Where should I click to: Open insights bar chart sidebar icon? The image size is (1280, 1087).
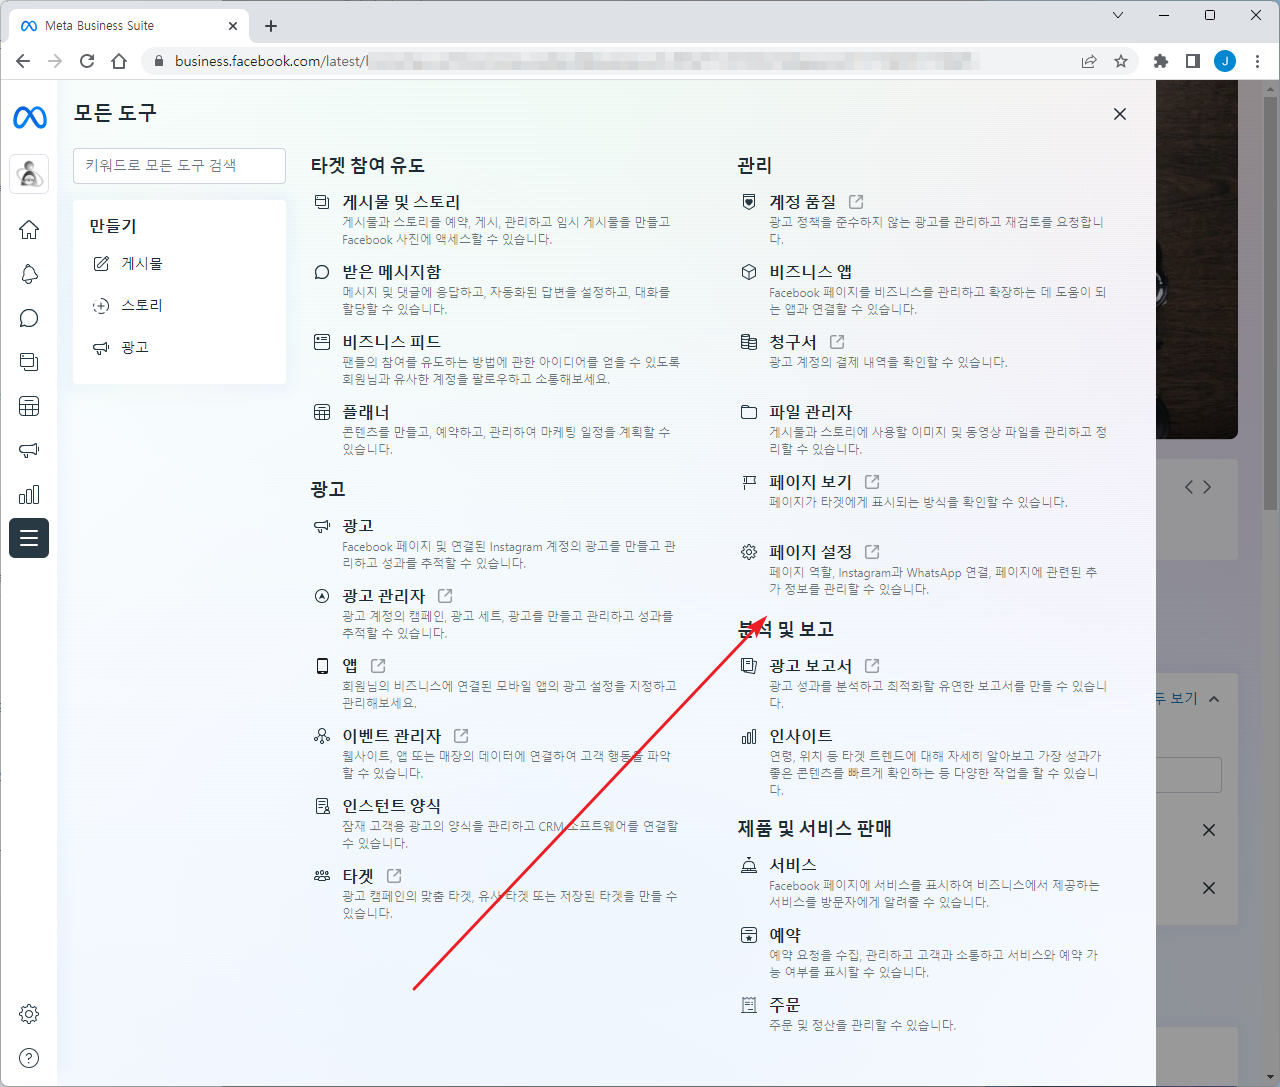click(29, 494)
